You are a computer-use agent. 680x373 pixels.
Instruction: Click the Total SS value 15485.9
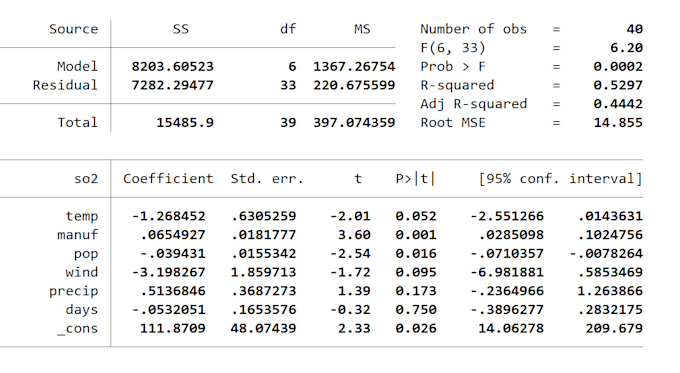(185, 122)
